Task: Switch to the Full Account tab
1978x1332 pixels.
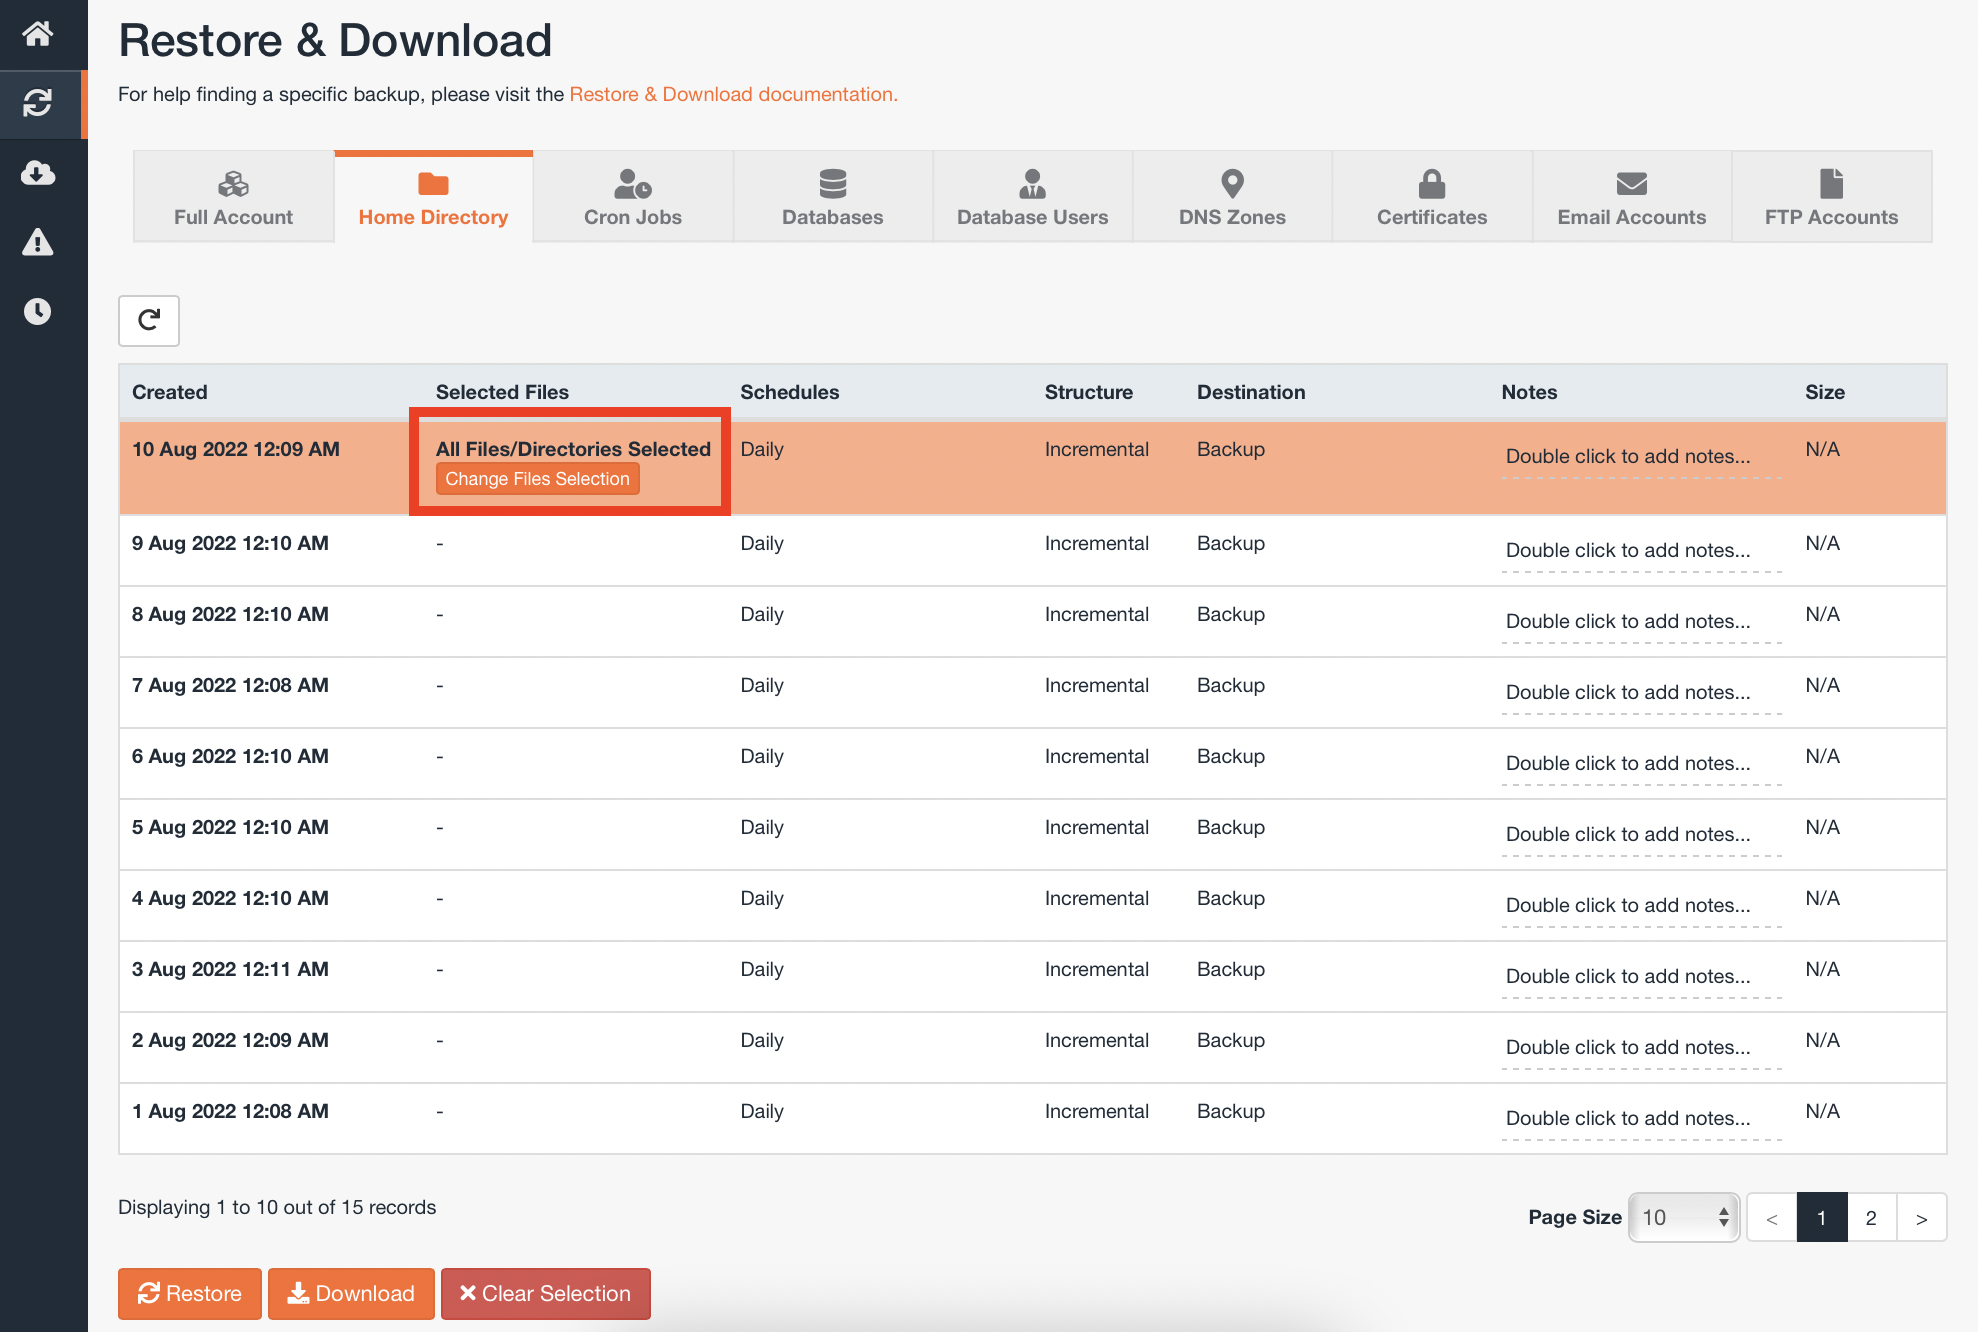Action: coord(233,197)
